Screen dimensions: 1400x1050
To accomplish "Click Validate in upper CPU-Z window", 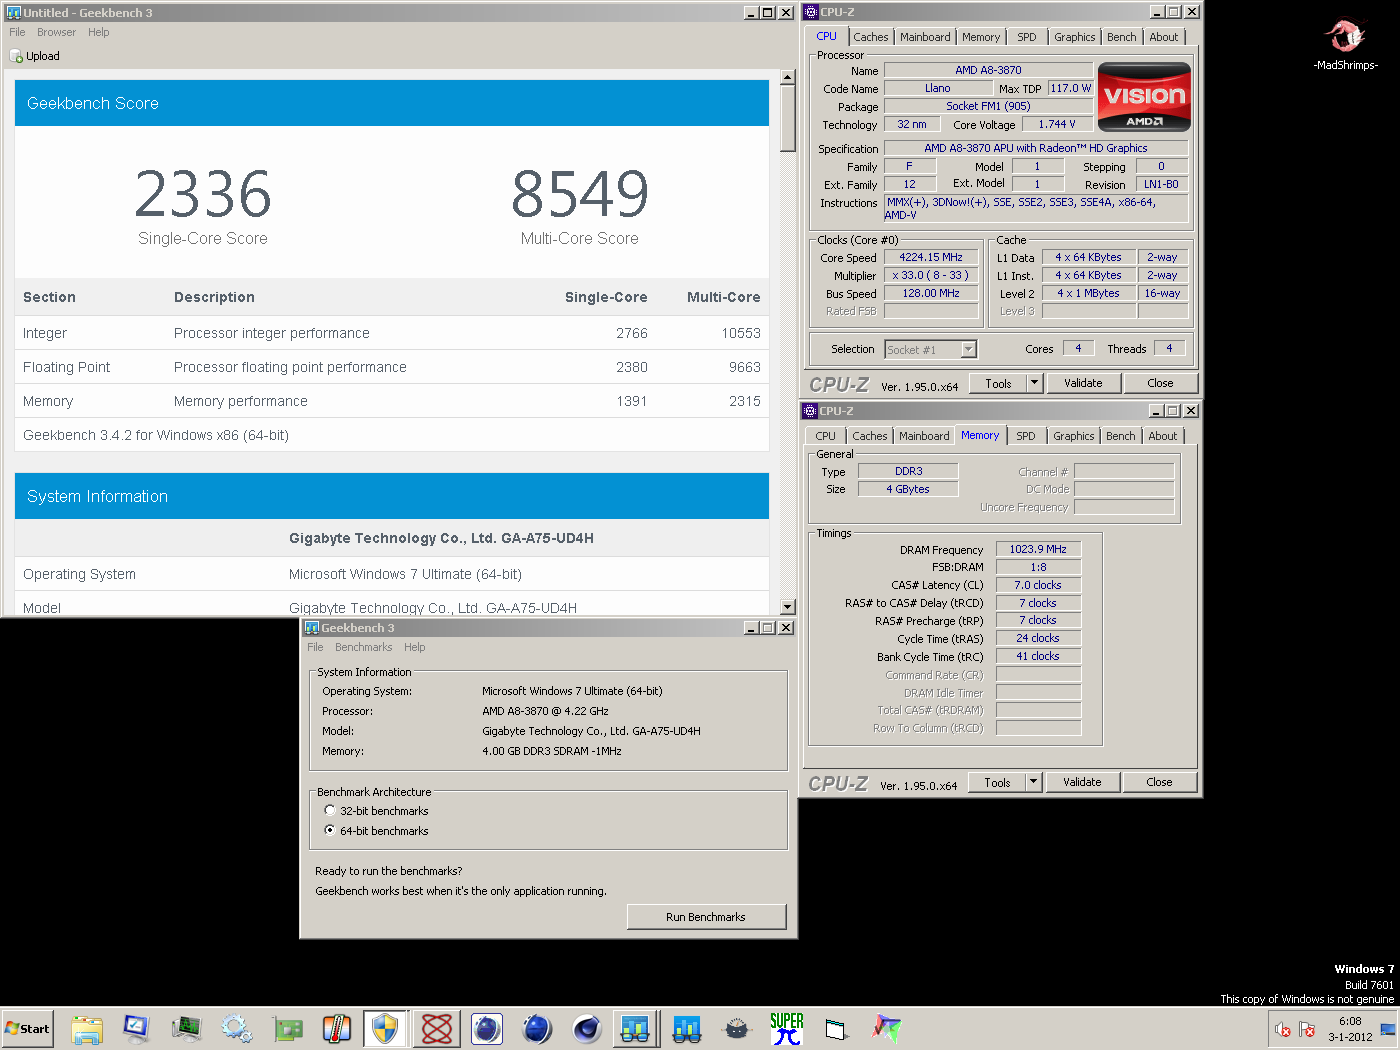I will pos(1083,383).
